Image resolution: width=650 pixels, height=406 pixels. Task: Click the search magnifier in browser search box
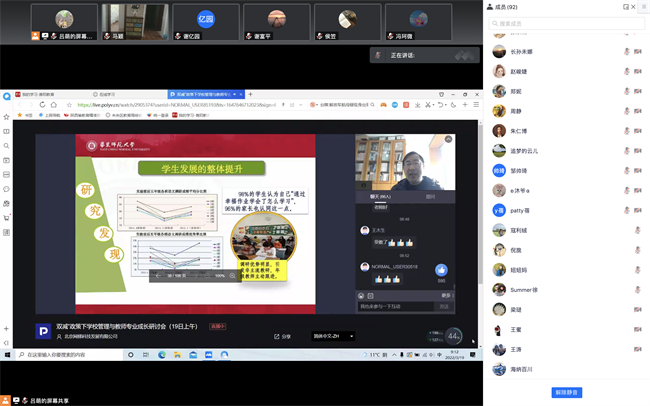pos(372,105)
